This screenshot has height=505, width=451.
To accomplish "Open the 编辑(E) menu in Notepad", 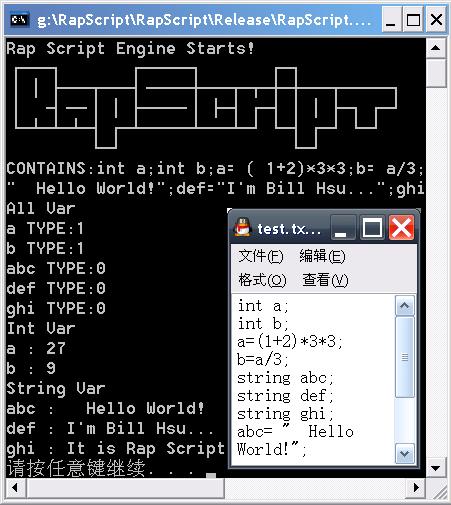I will click(x=322, y=256).
